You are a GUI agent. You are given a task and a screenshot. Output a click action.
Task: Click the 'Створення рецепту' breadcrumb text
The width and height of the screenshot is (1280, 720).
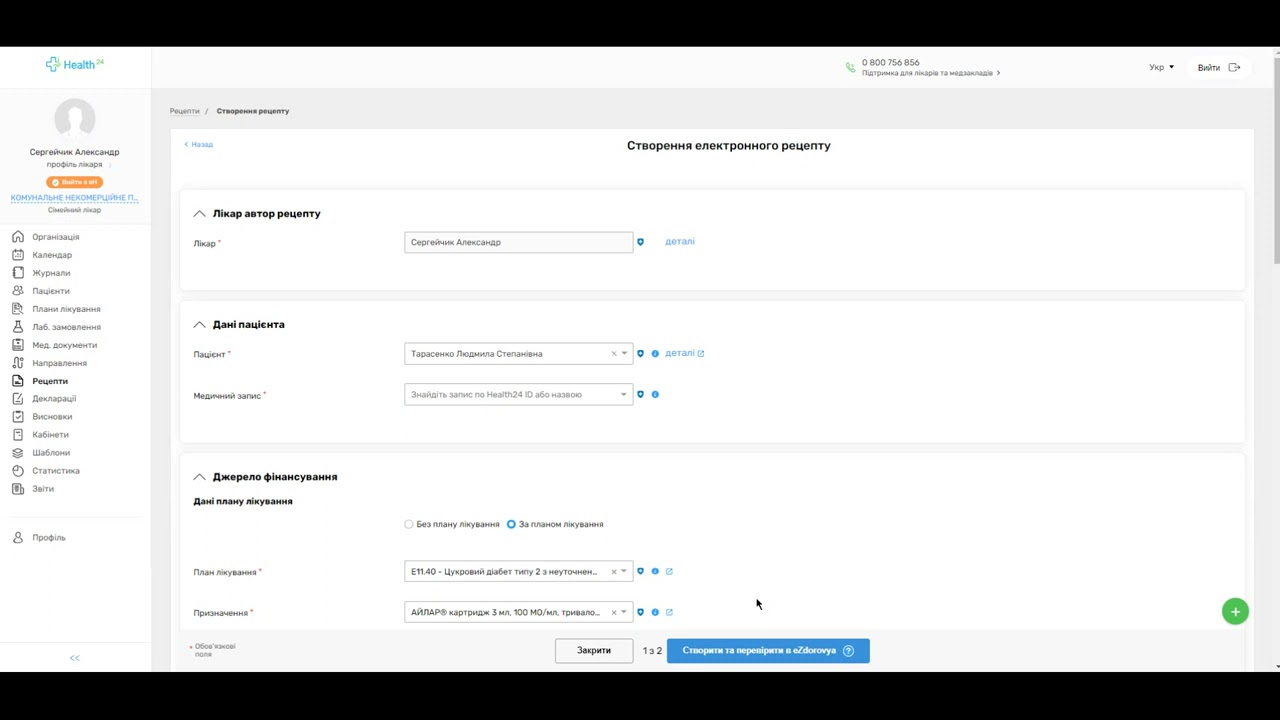(253, 111)
